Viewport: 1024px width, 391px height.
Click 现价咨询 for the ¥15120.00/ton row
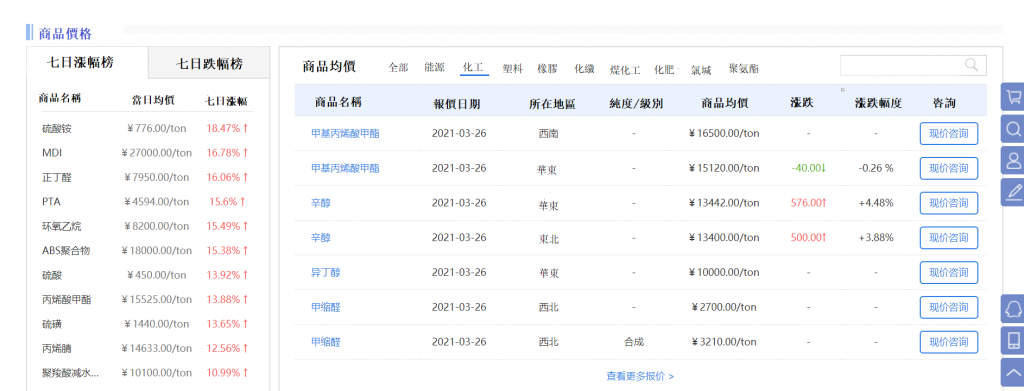click(x=949, y=168)
